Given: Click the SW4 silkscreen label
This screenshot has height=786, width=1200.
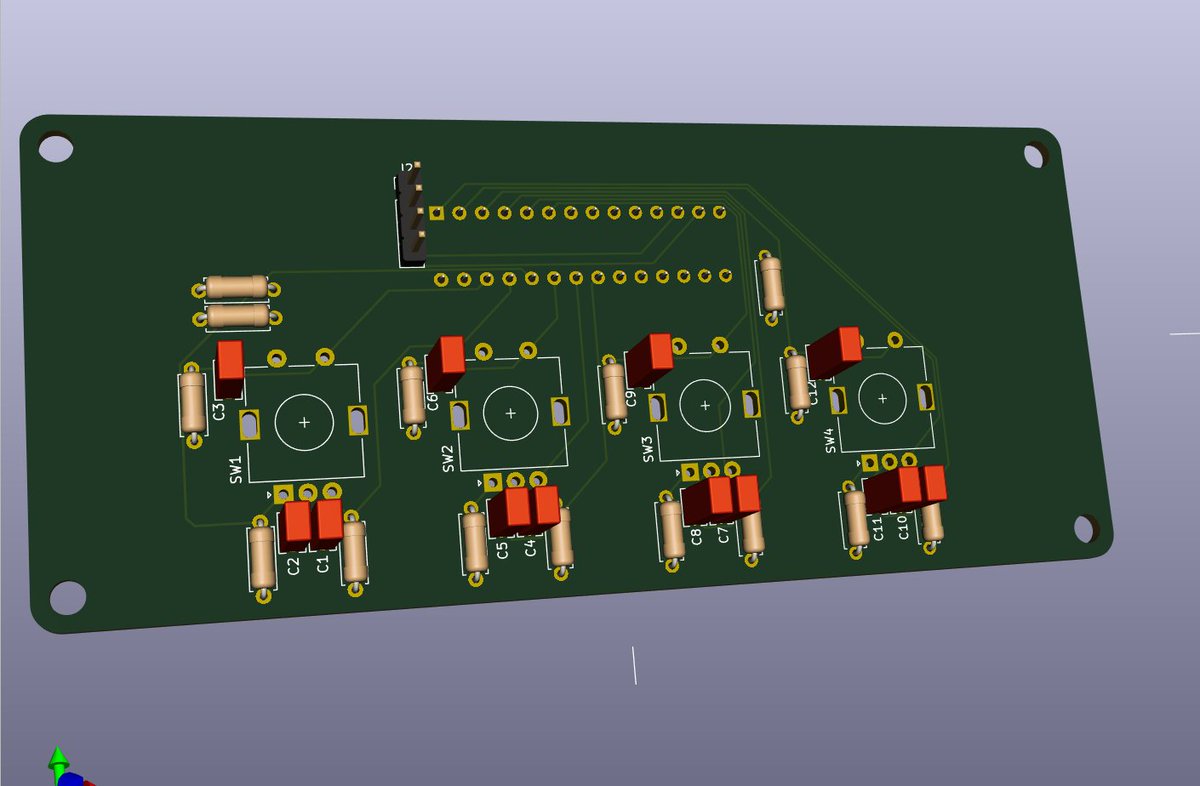Looking at the screenshot, I should click(829, 440).
